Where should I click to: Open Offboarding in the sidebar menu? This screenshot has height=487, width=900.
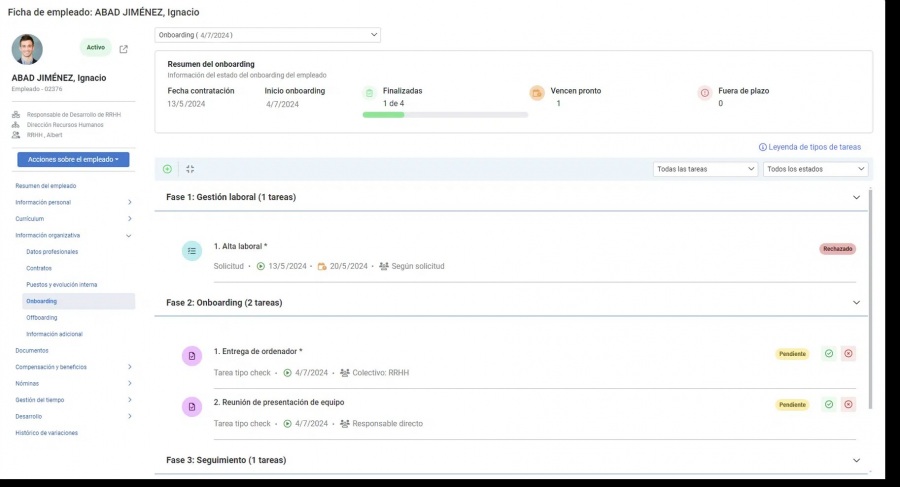point(42,317)
